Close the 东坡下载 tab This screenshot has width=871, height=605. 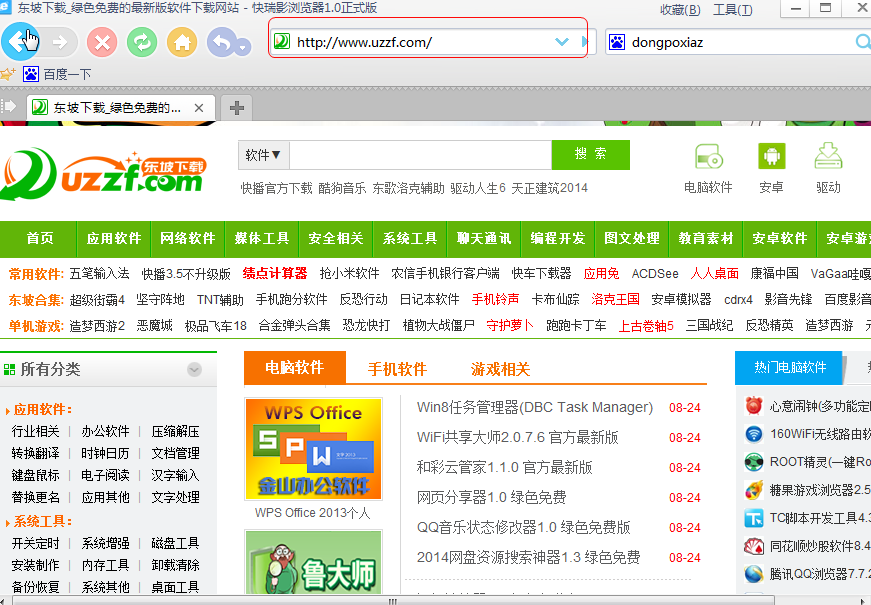click(x=199, y=108)
